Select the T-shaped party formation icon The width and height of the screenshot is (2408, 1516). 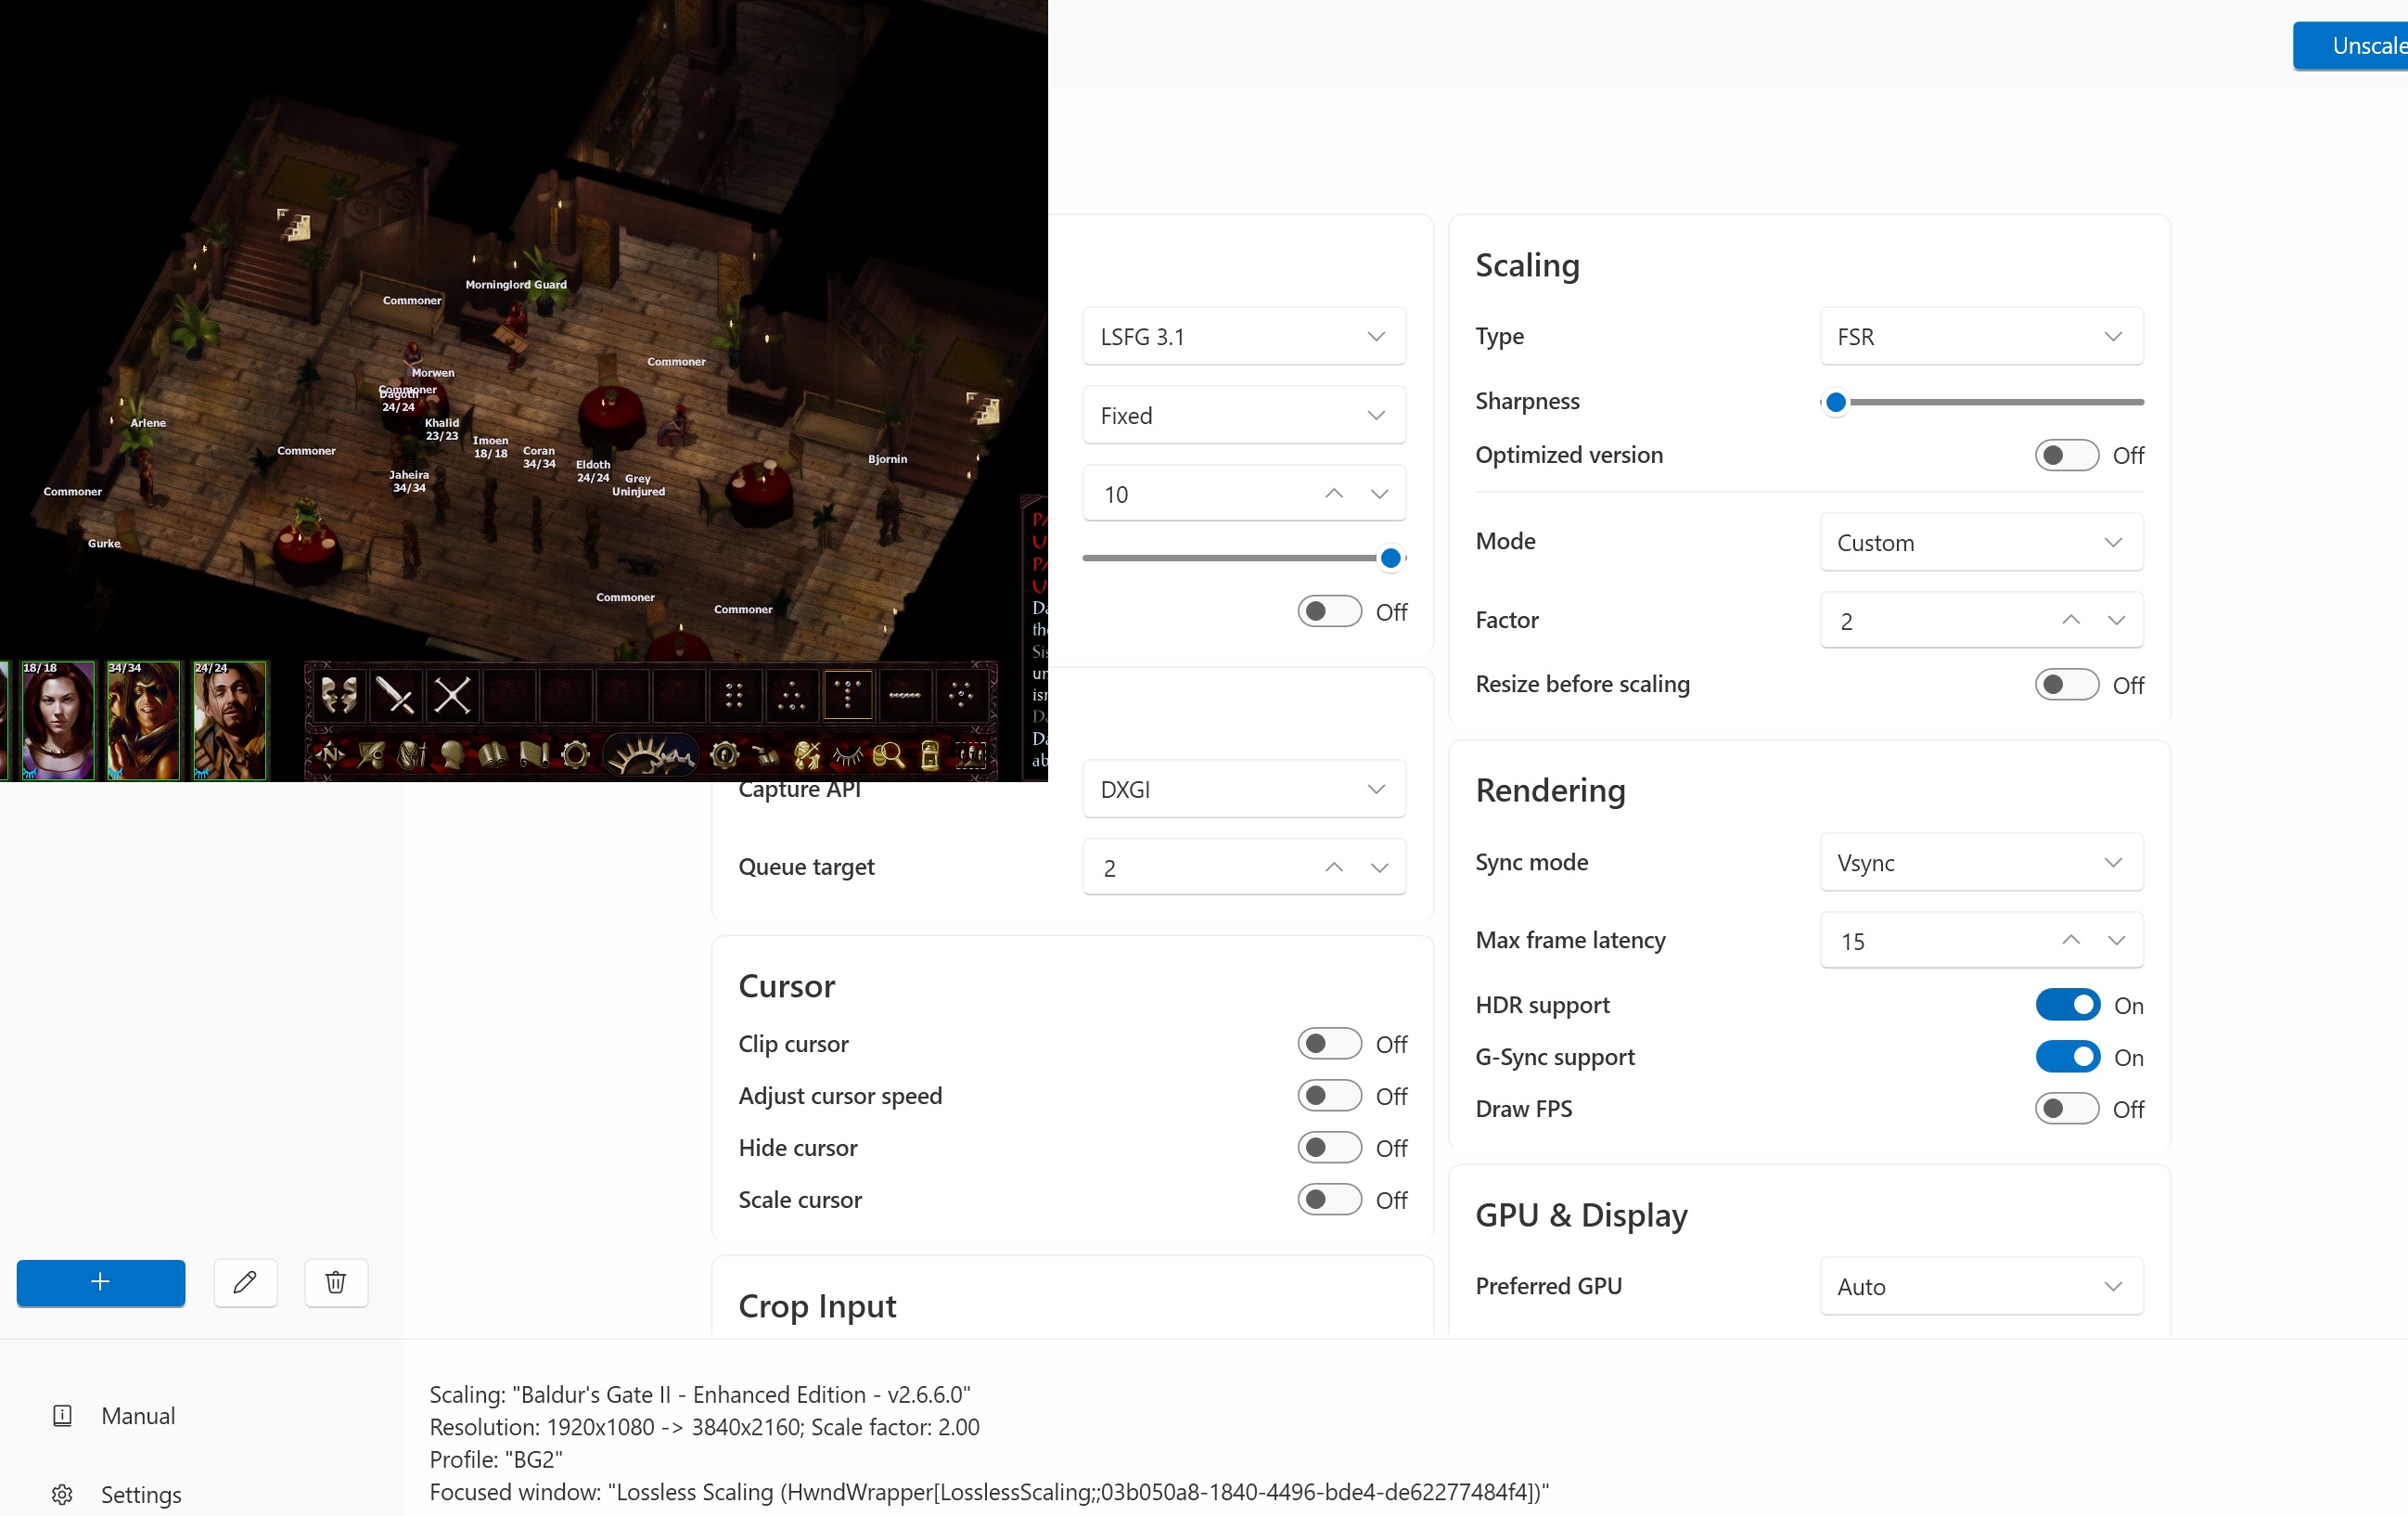tap(847, 694)
